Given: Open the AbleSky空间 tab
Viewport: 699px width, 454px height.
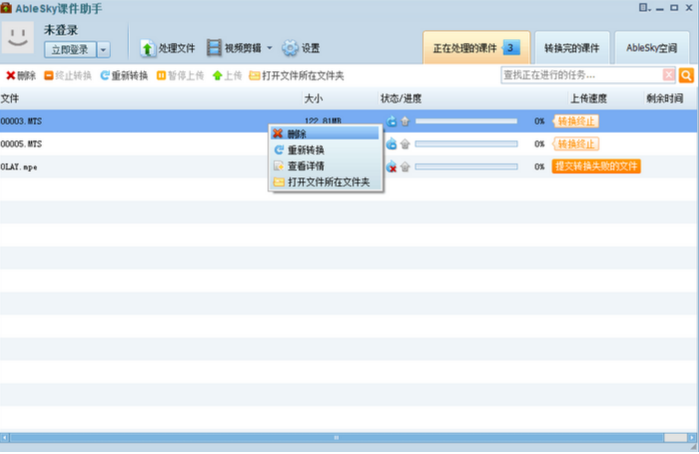Looking at the screenshot, I should tap(651, 48).
